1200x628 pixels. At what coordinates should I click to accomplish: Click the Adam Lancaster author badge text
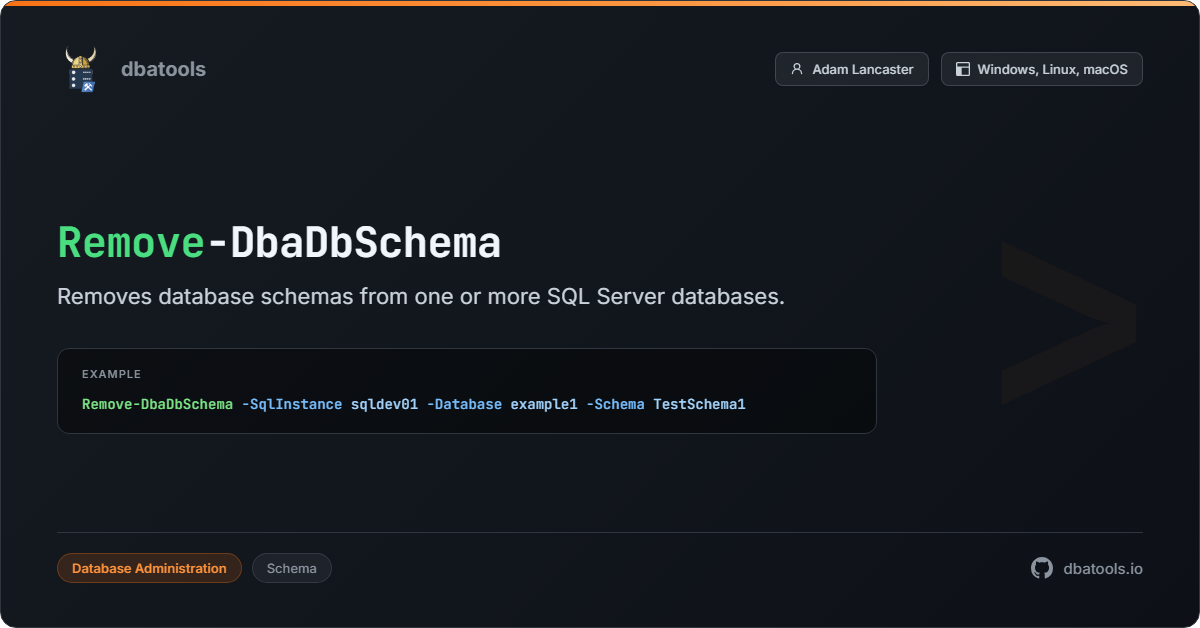pos(862,69)
